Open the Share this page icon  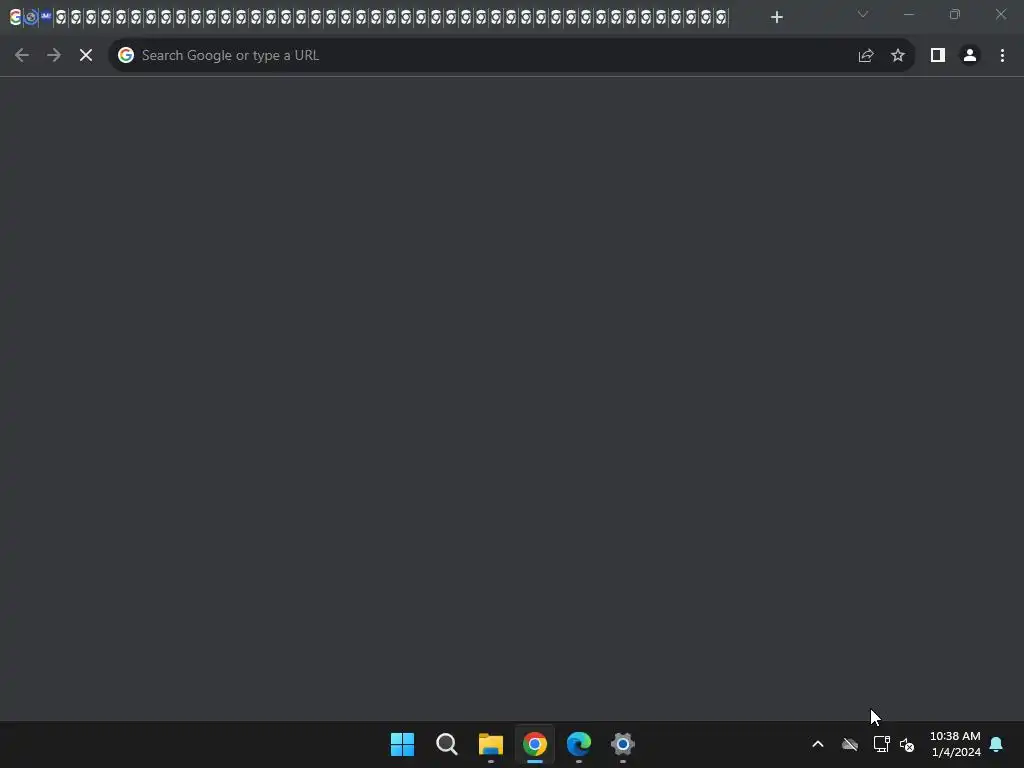tap(866, 56)
